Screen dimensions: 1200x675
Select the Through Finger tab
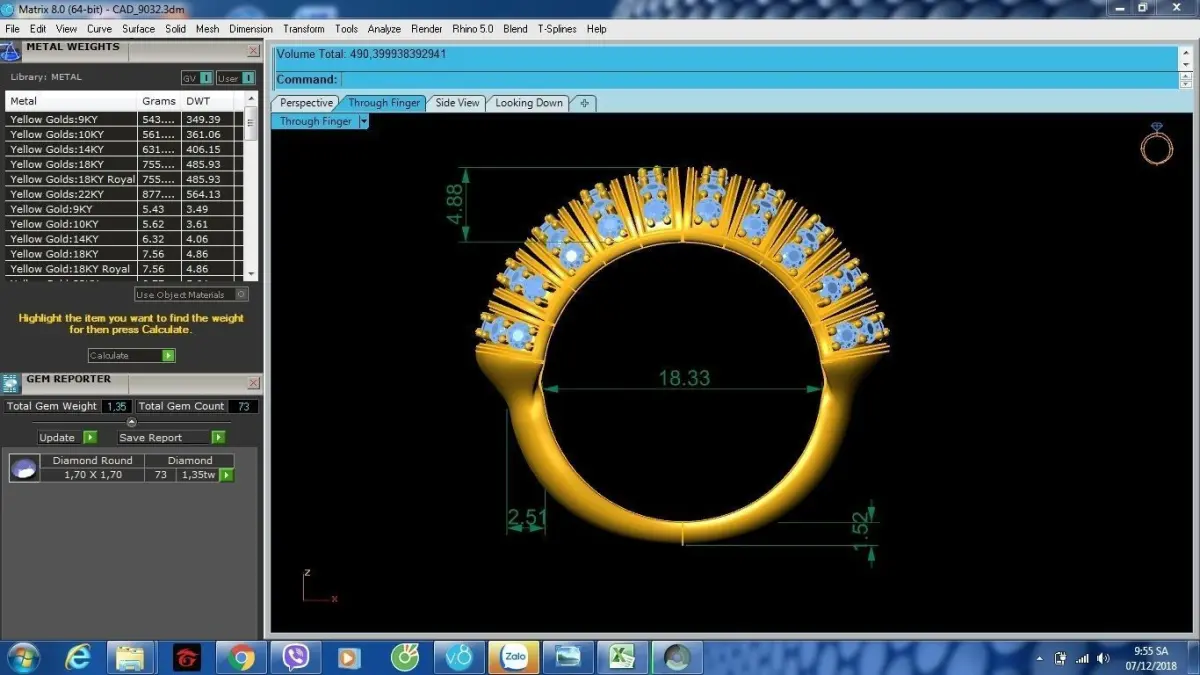(384, 103)
